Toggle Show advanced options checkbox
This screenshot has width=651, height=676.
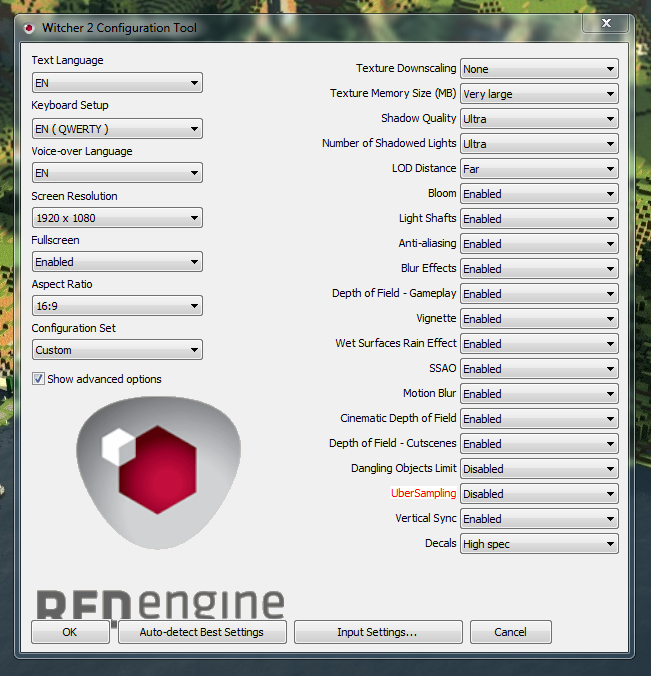coord(38,379)
